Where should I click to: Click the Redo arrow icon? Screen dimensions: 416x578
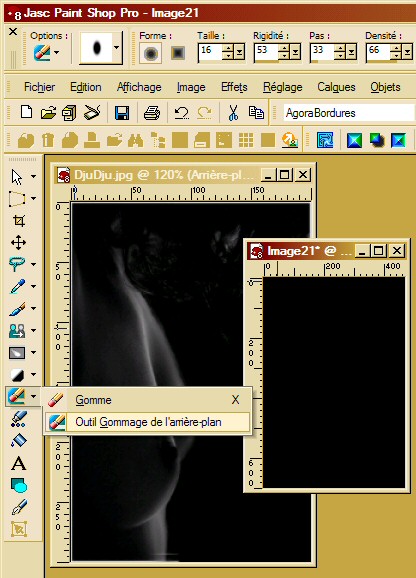pos(204,112)
